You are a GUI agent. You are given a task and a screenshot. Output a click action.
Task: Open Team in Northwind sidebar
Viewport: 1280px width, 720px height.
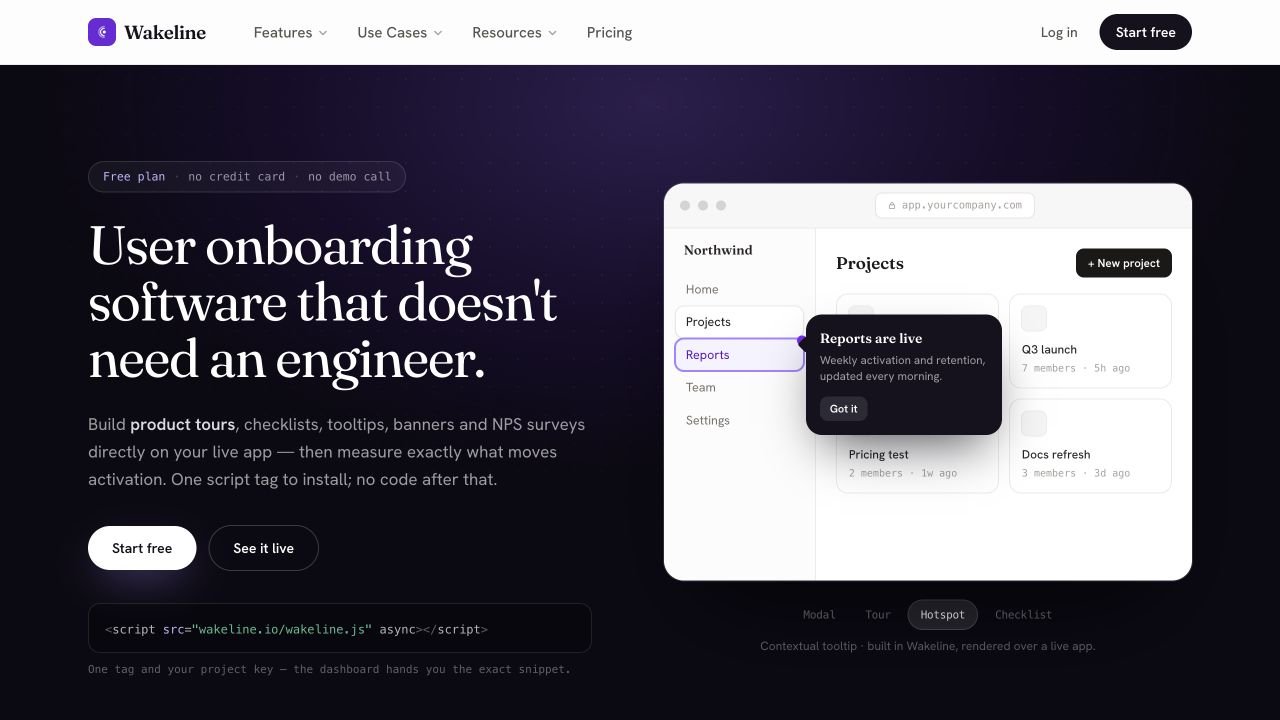pyautogui.click(x=739, y=387)
